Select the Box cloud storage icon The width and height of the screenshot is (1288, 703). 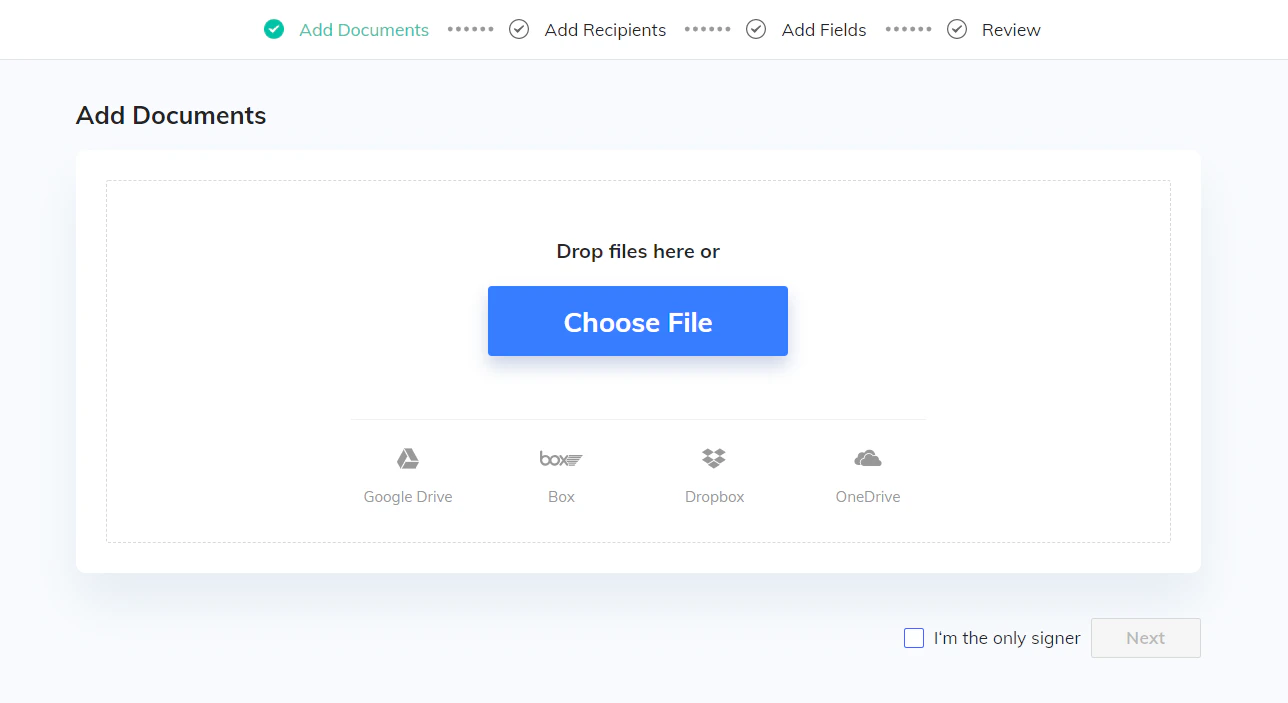pos(561,458)
